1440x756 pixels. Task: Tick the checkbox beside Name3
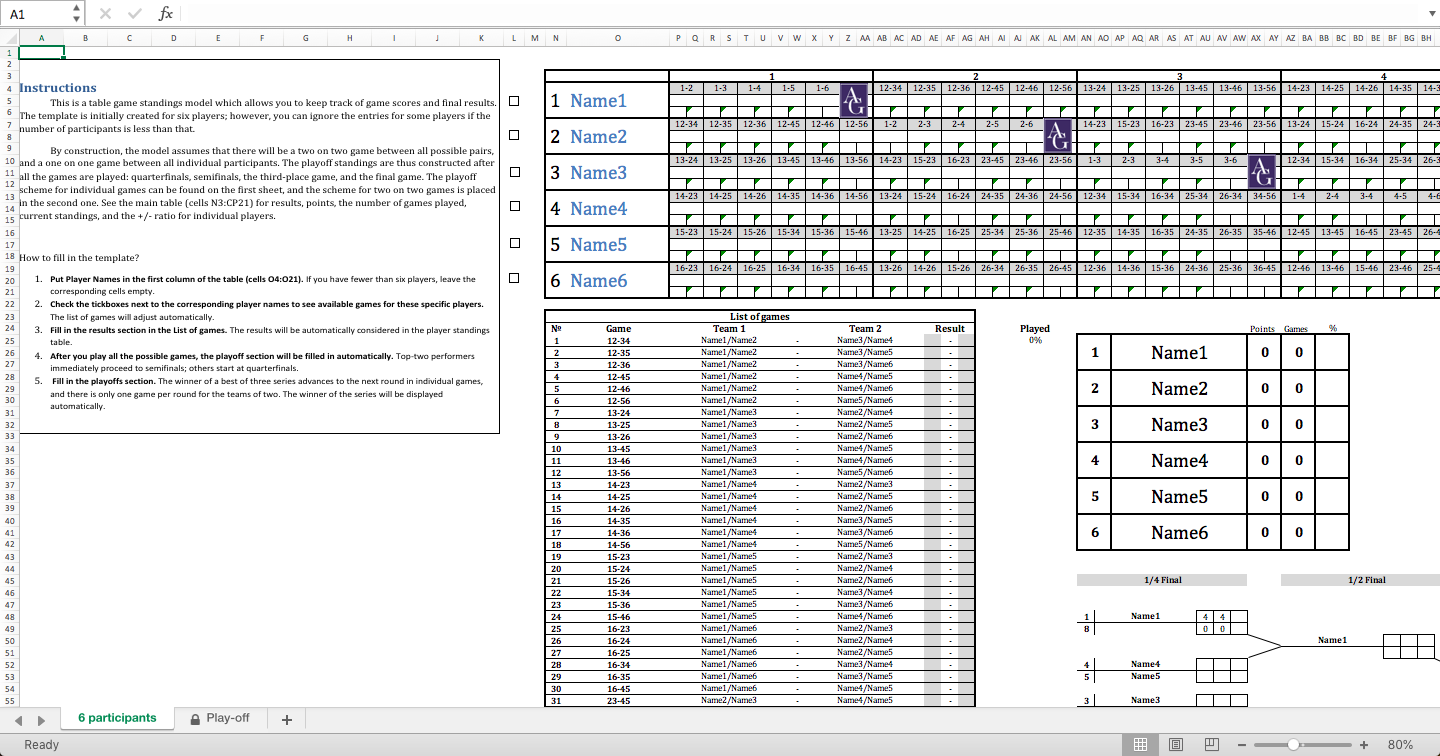point(514,171)
